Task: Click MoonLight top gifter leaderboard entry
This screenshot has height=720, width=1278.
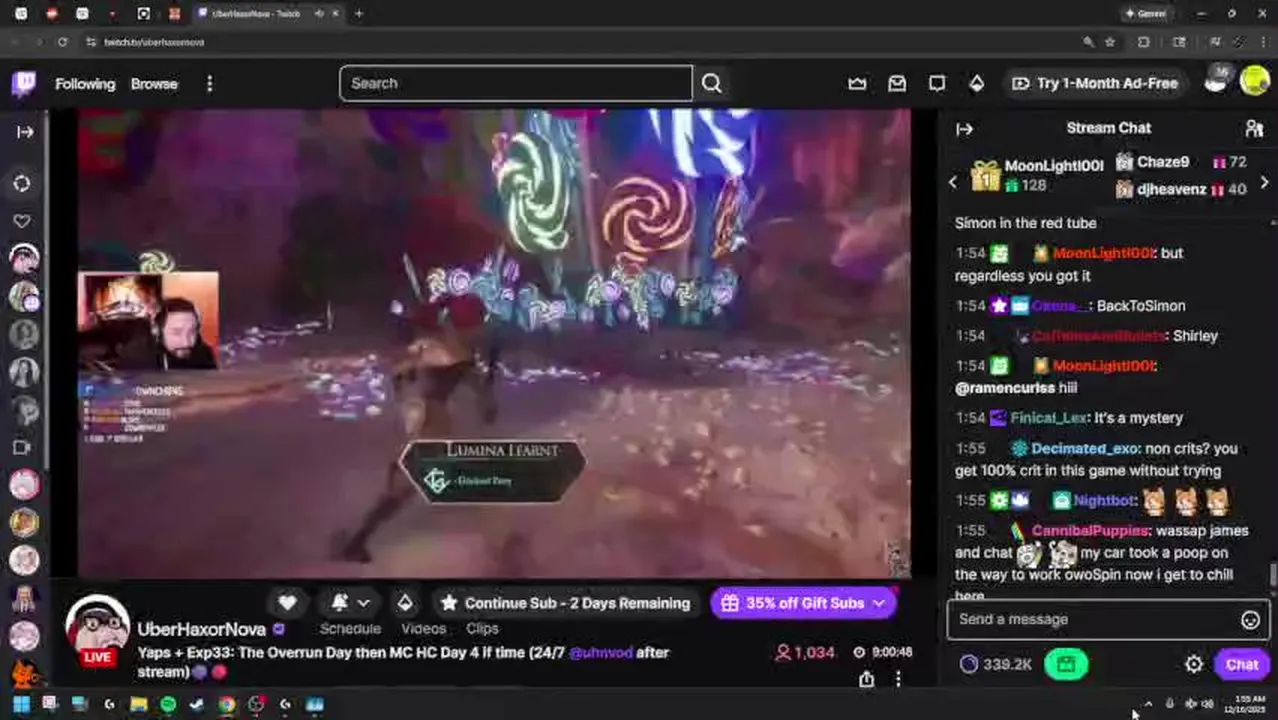Action: tap(1037, 175)
